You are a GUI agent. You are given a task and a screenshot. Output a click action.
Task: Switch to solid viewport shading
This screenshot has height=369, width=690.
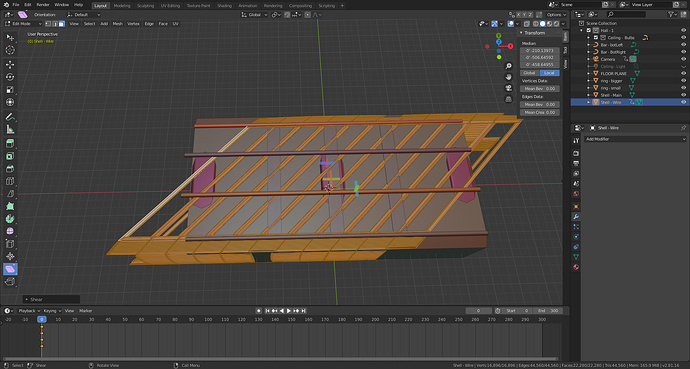543,24
